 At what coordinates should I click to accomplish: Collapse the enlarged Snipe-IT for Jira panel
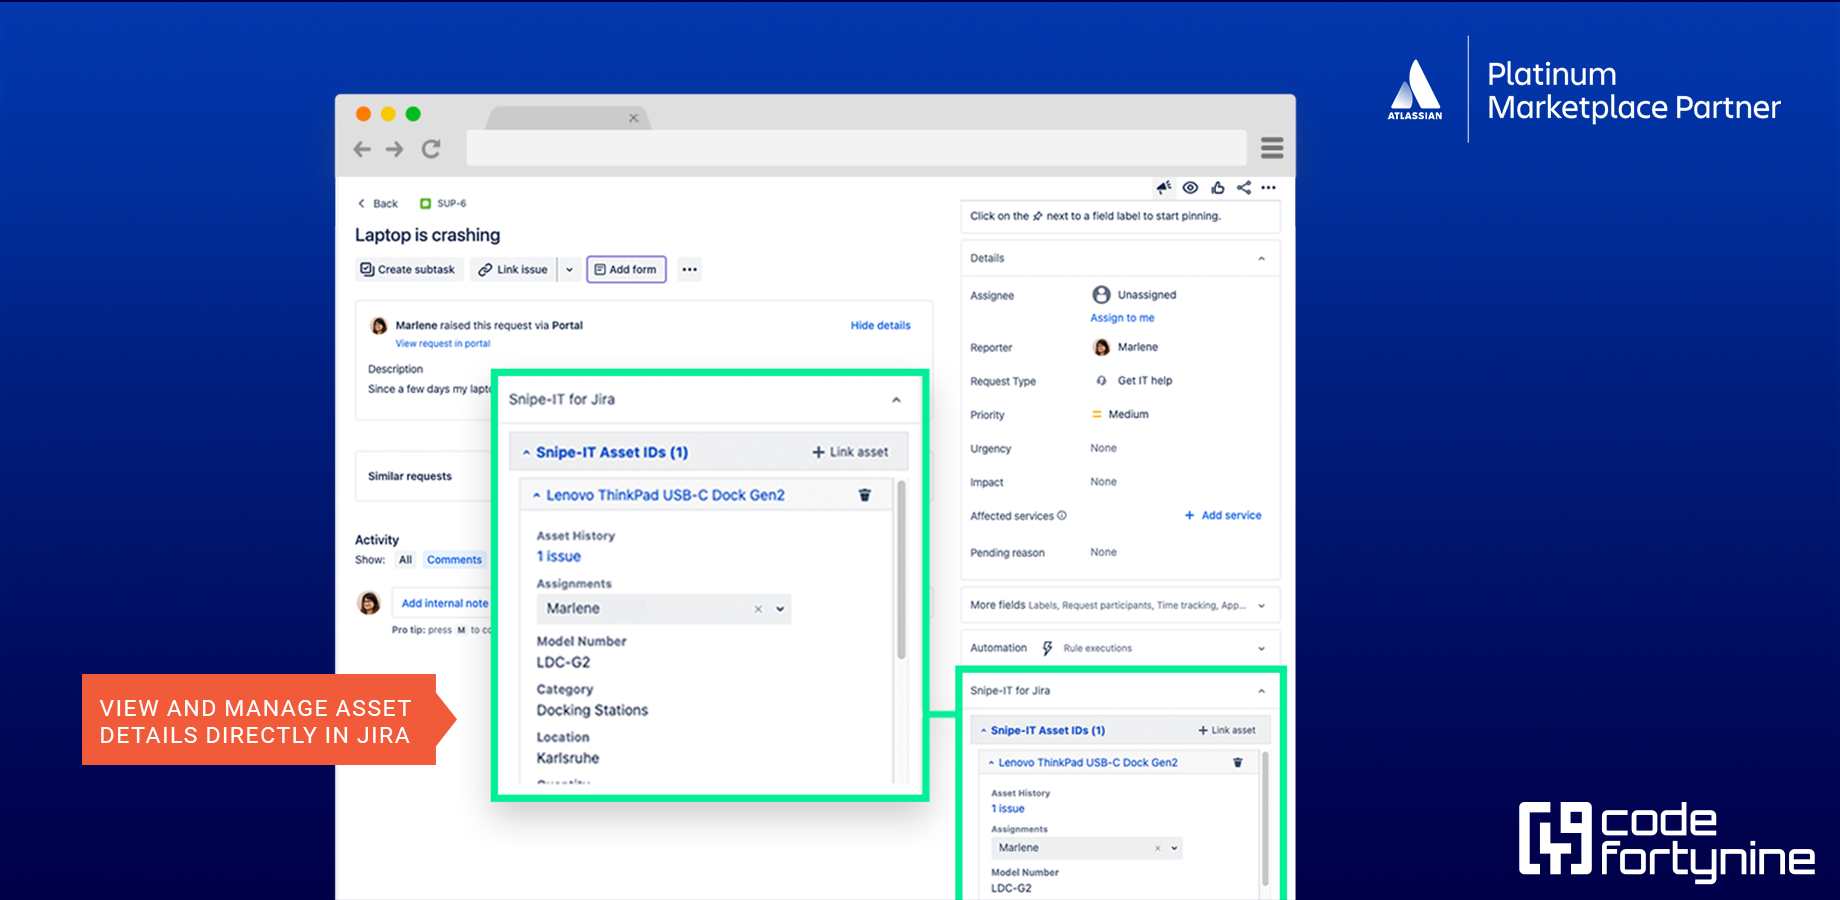coord(896,400)
